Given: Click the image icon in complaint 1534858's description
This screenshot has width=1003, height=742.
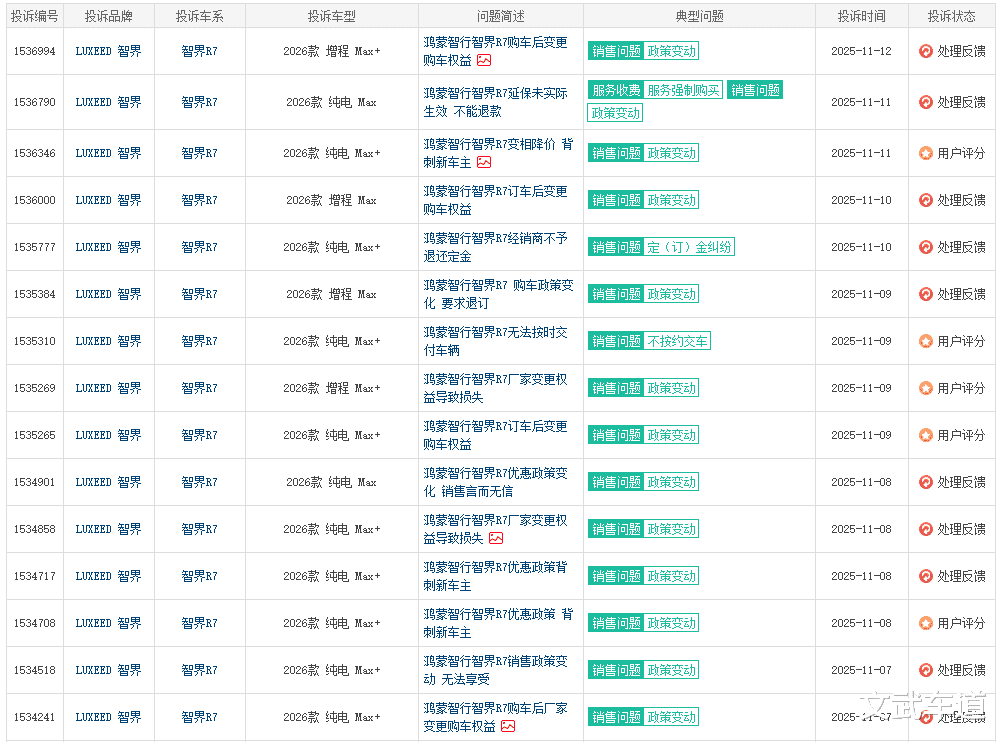Looking at the screenshot, I should (x=496, y=539).
